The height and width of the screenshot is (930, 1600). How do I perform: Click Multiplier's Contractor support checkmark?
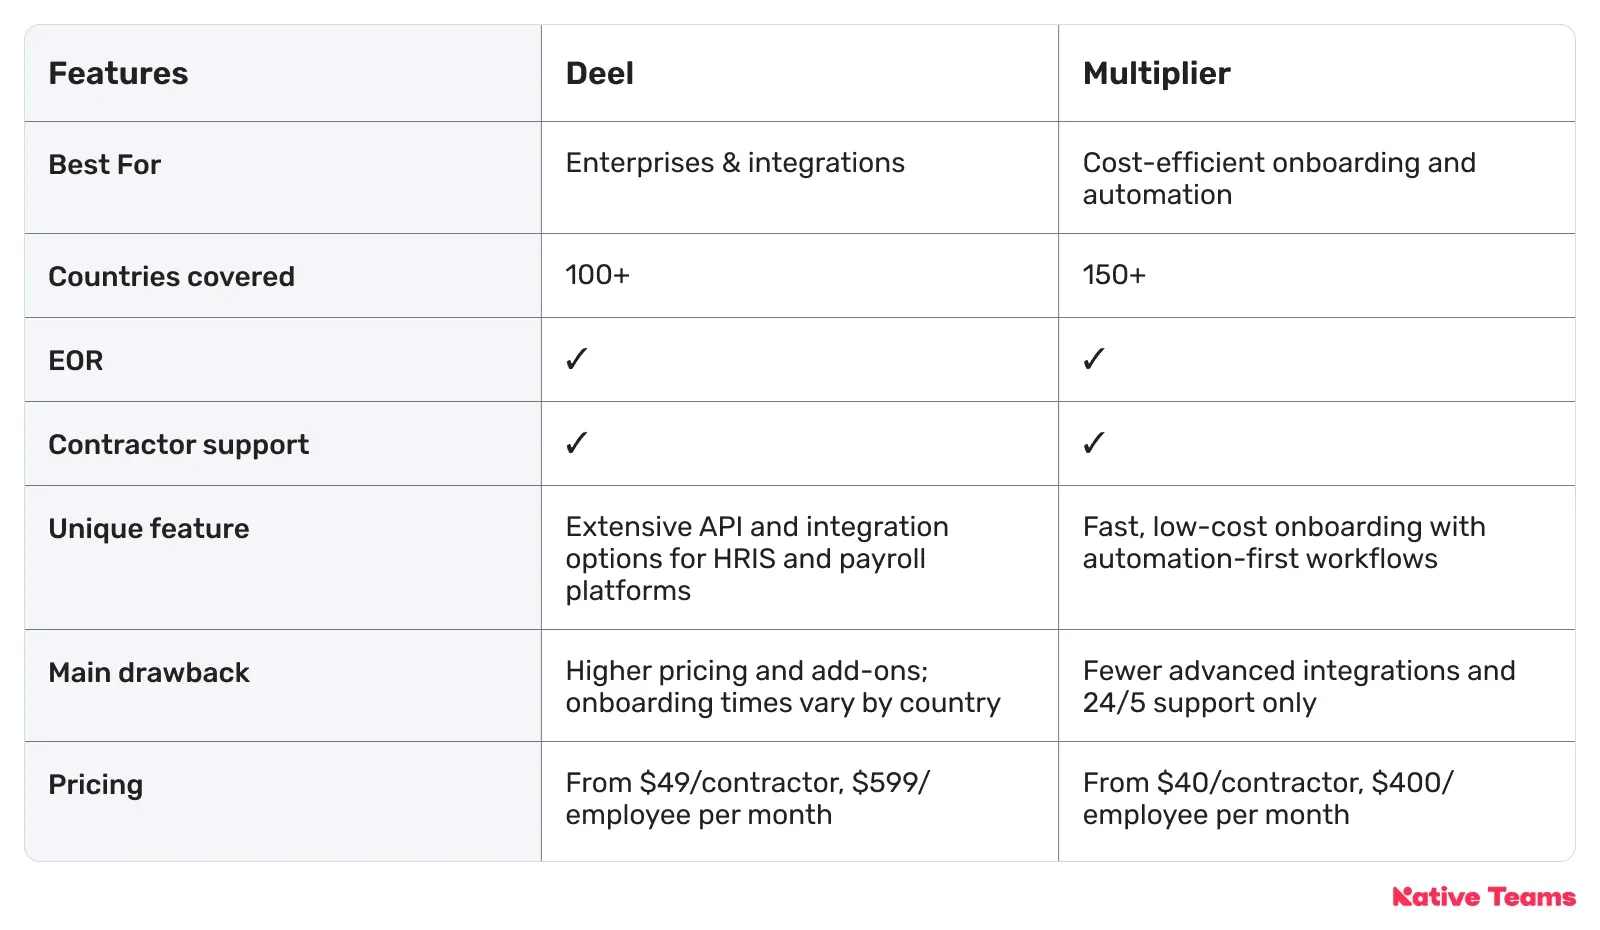click(x=1094, y=443)
